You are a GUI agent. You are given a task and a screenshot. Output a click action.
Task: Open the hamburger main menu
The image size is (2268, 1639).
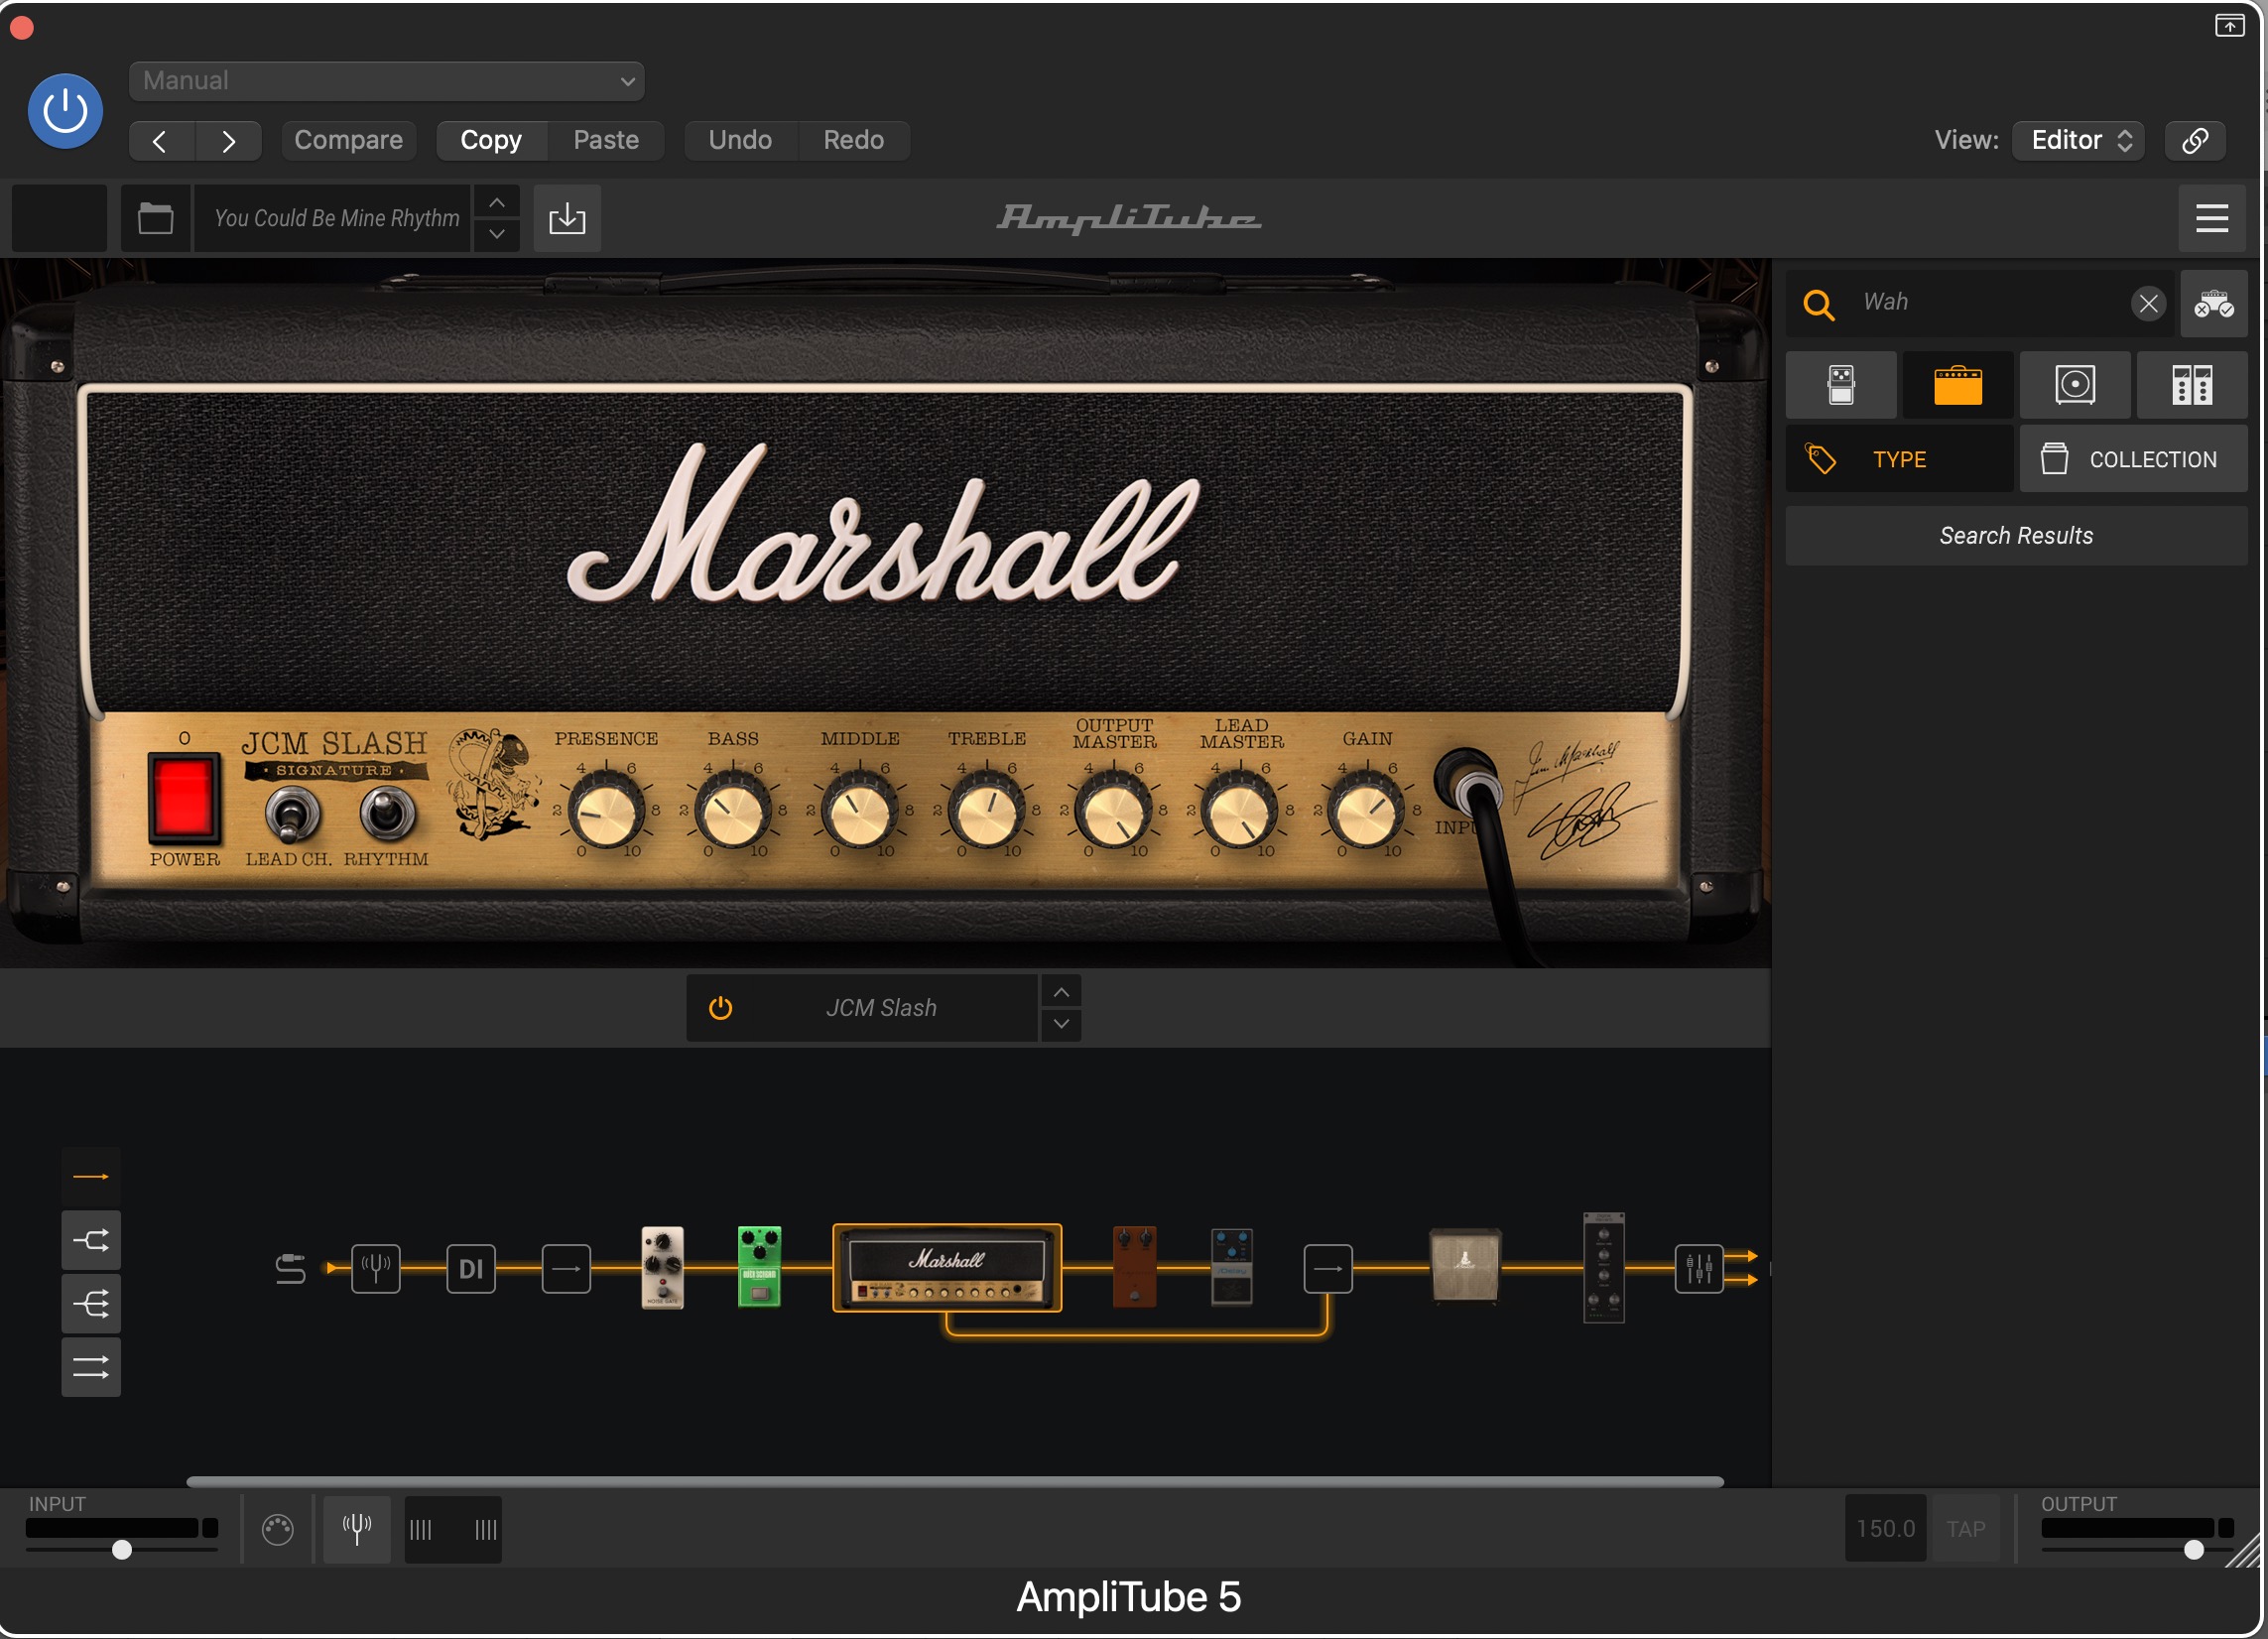[2211, 218]
